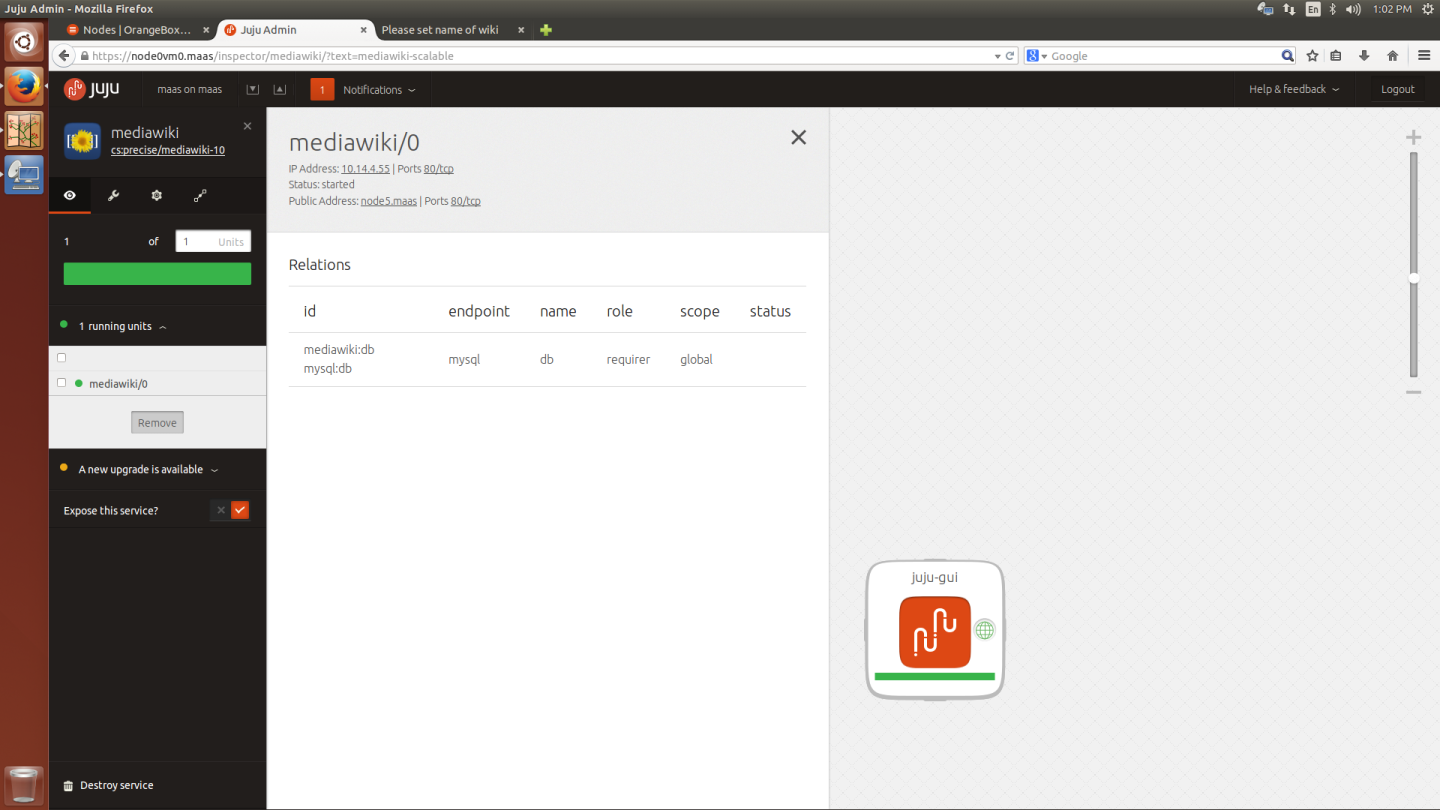Select the wrench units tab in inspector

click(112, 195)
